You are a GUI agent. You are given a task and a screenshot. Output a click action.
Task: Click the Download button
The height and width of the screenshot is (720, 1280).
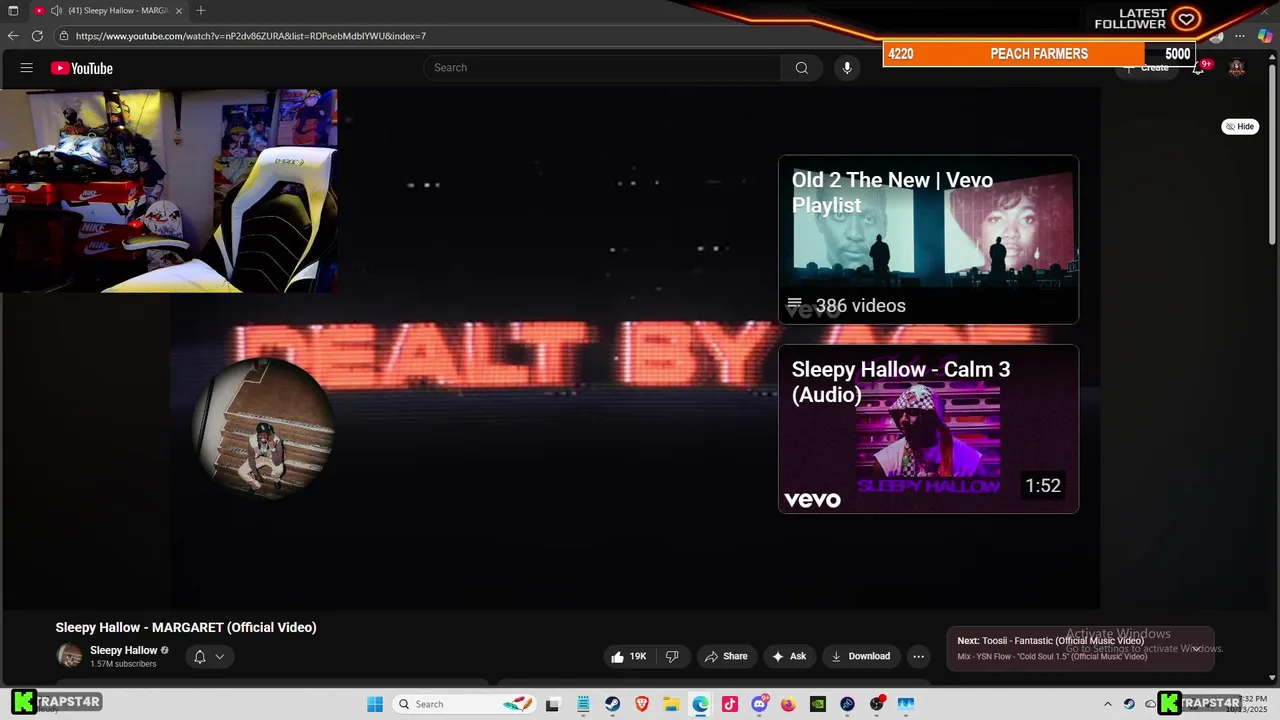860,656
